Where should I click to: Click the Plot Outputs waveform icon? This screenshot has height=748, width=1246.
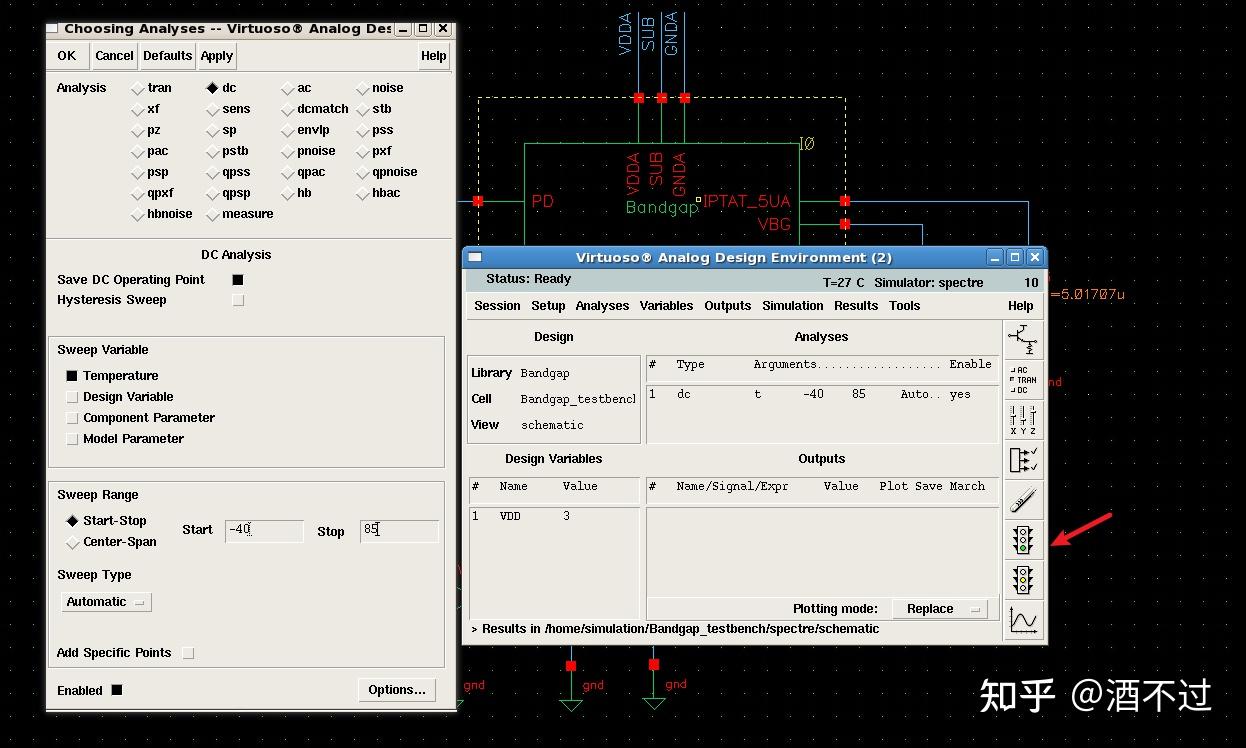coord(1023,621)
